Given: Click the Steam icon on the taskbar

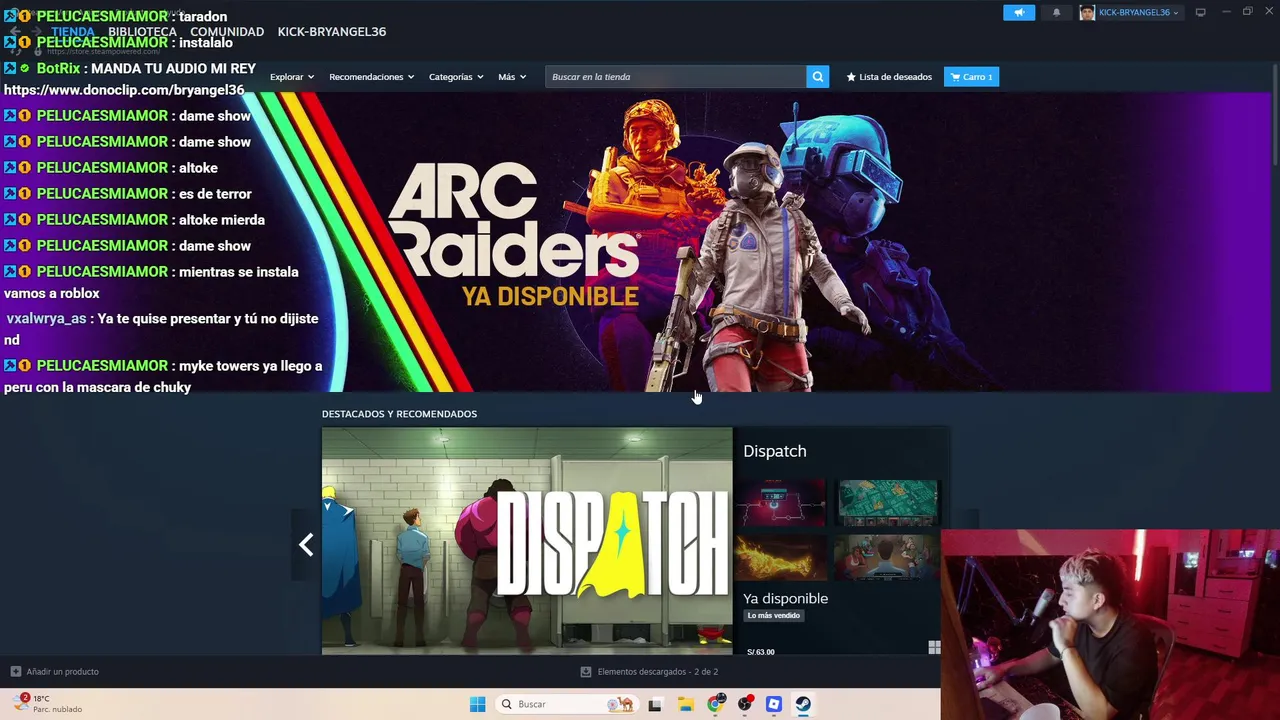Looking at the screenshot, I should (803, 704).
